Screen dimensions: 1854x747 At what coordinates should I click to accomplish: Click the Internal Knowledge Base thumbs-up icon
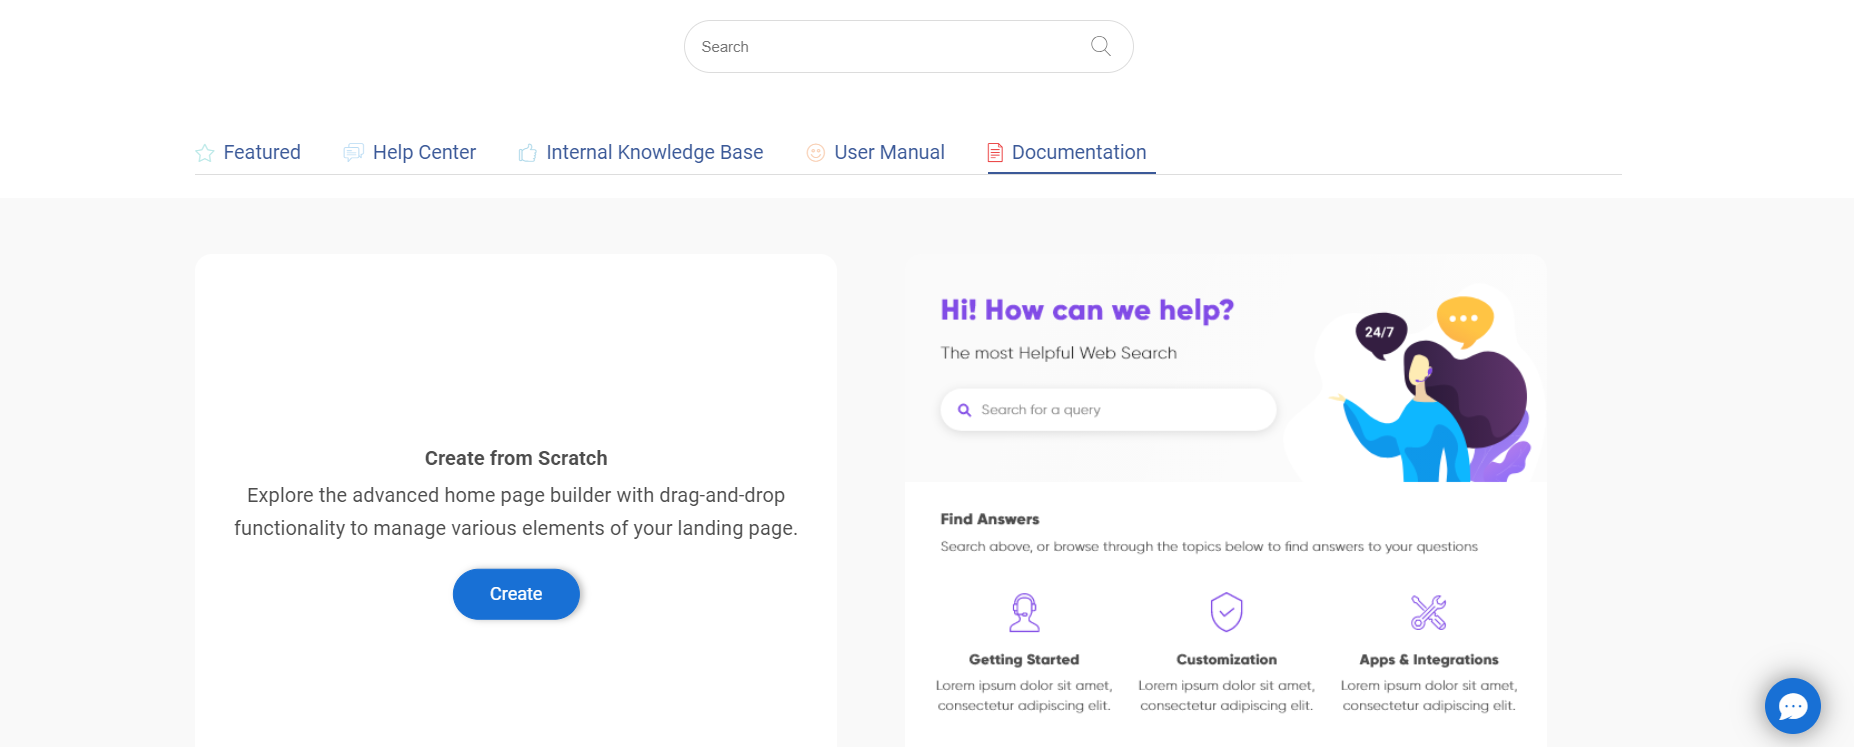[x=527, y=153]
